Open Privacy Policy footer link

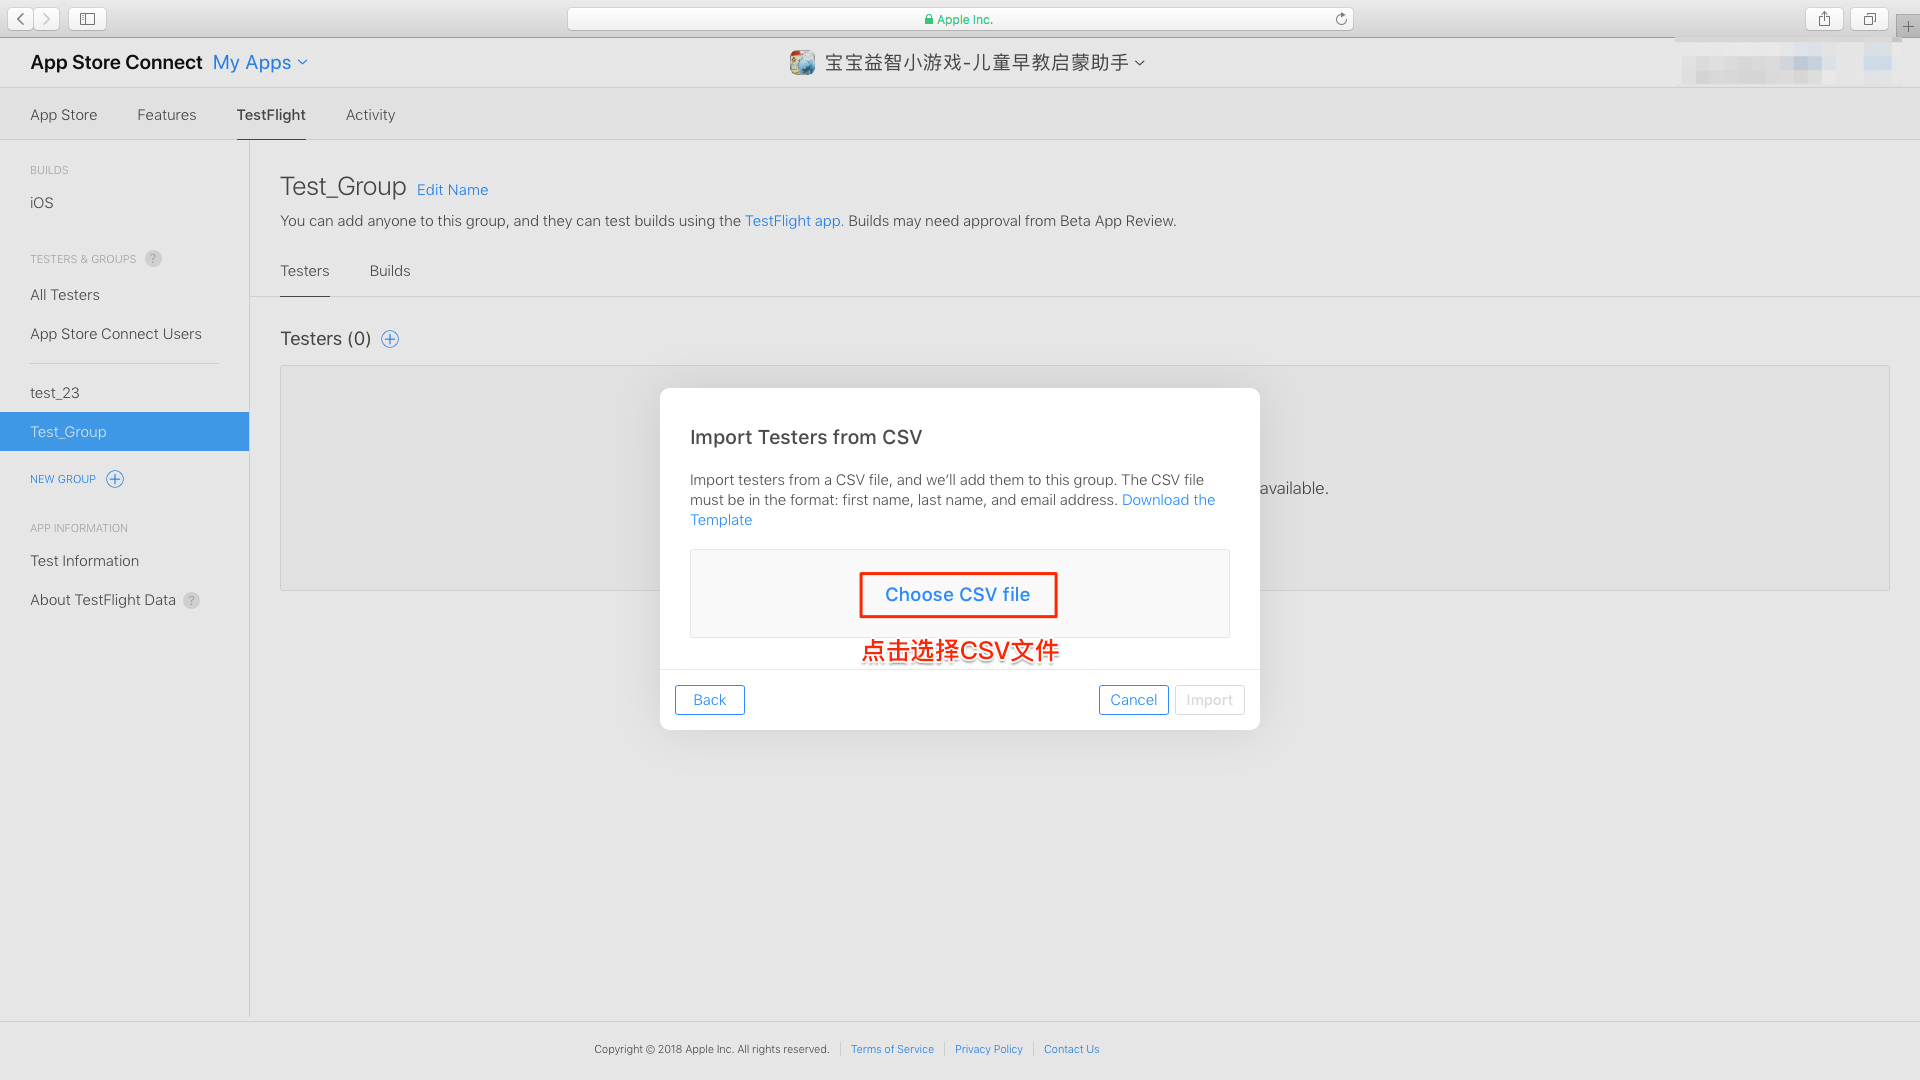[989, 1049]
